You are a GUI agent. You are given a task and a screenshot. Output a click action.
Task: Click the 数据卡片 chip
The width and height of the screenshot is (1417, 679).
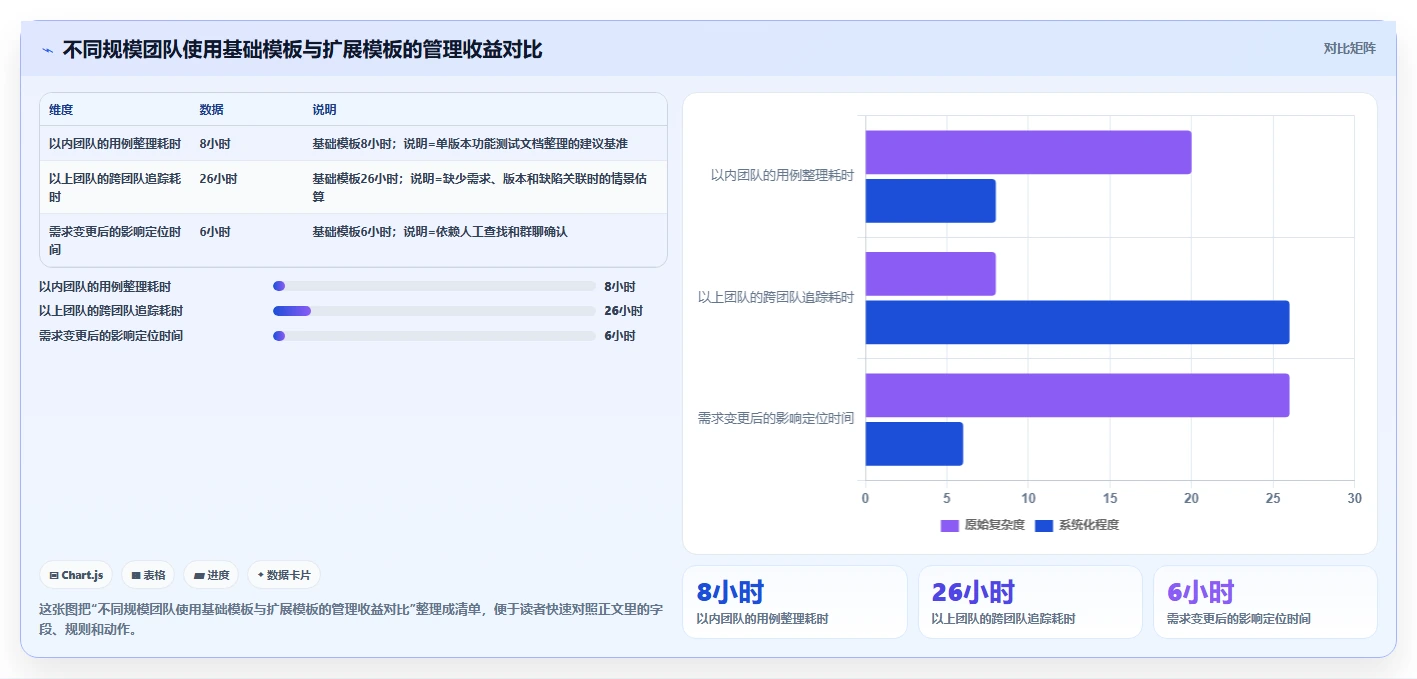[x=284, y=575]
